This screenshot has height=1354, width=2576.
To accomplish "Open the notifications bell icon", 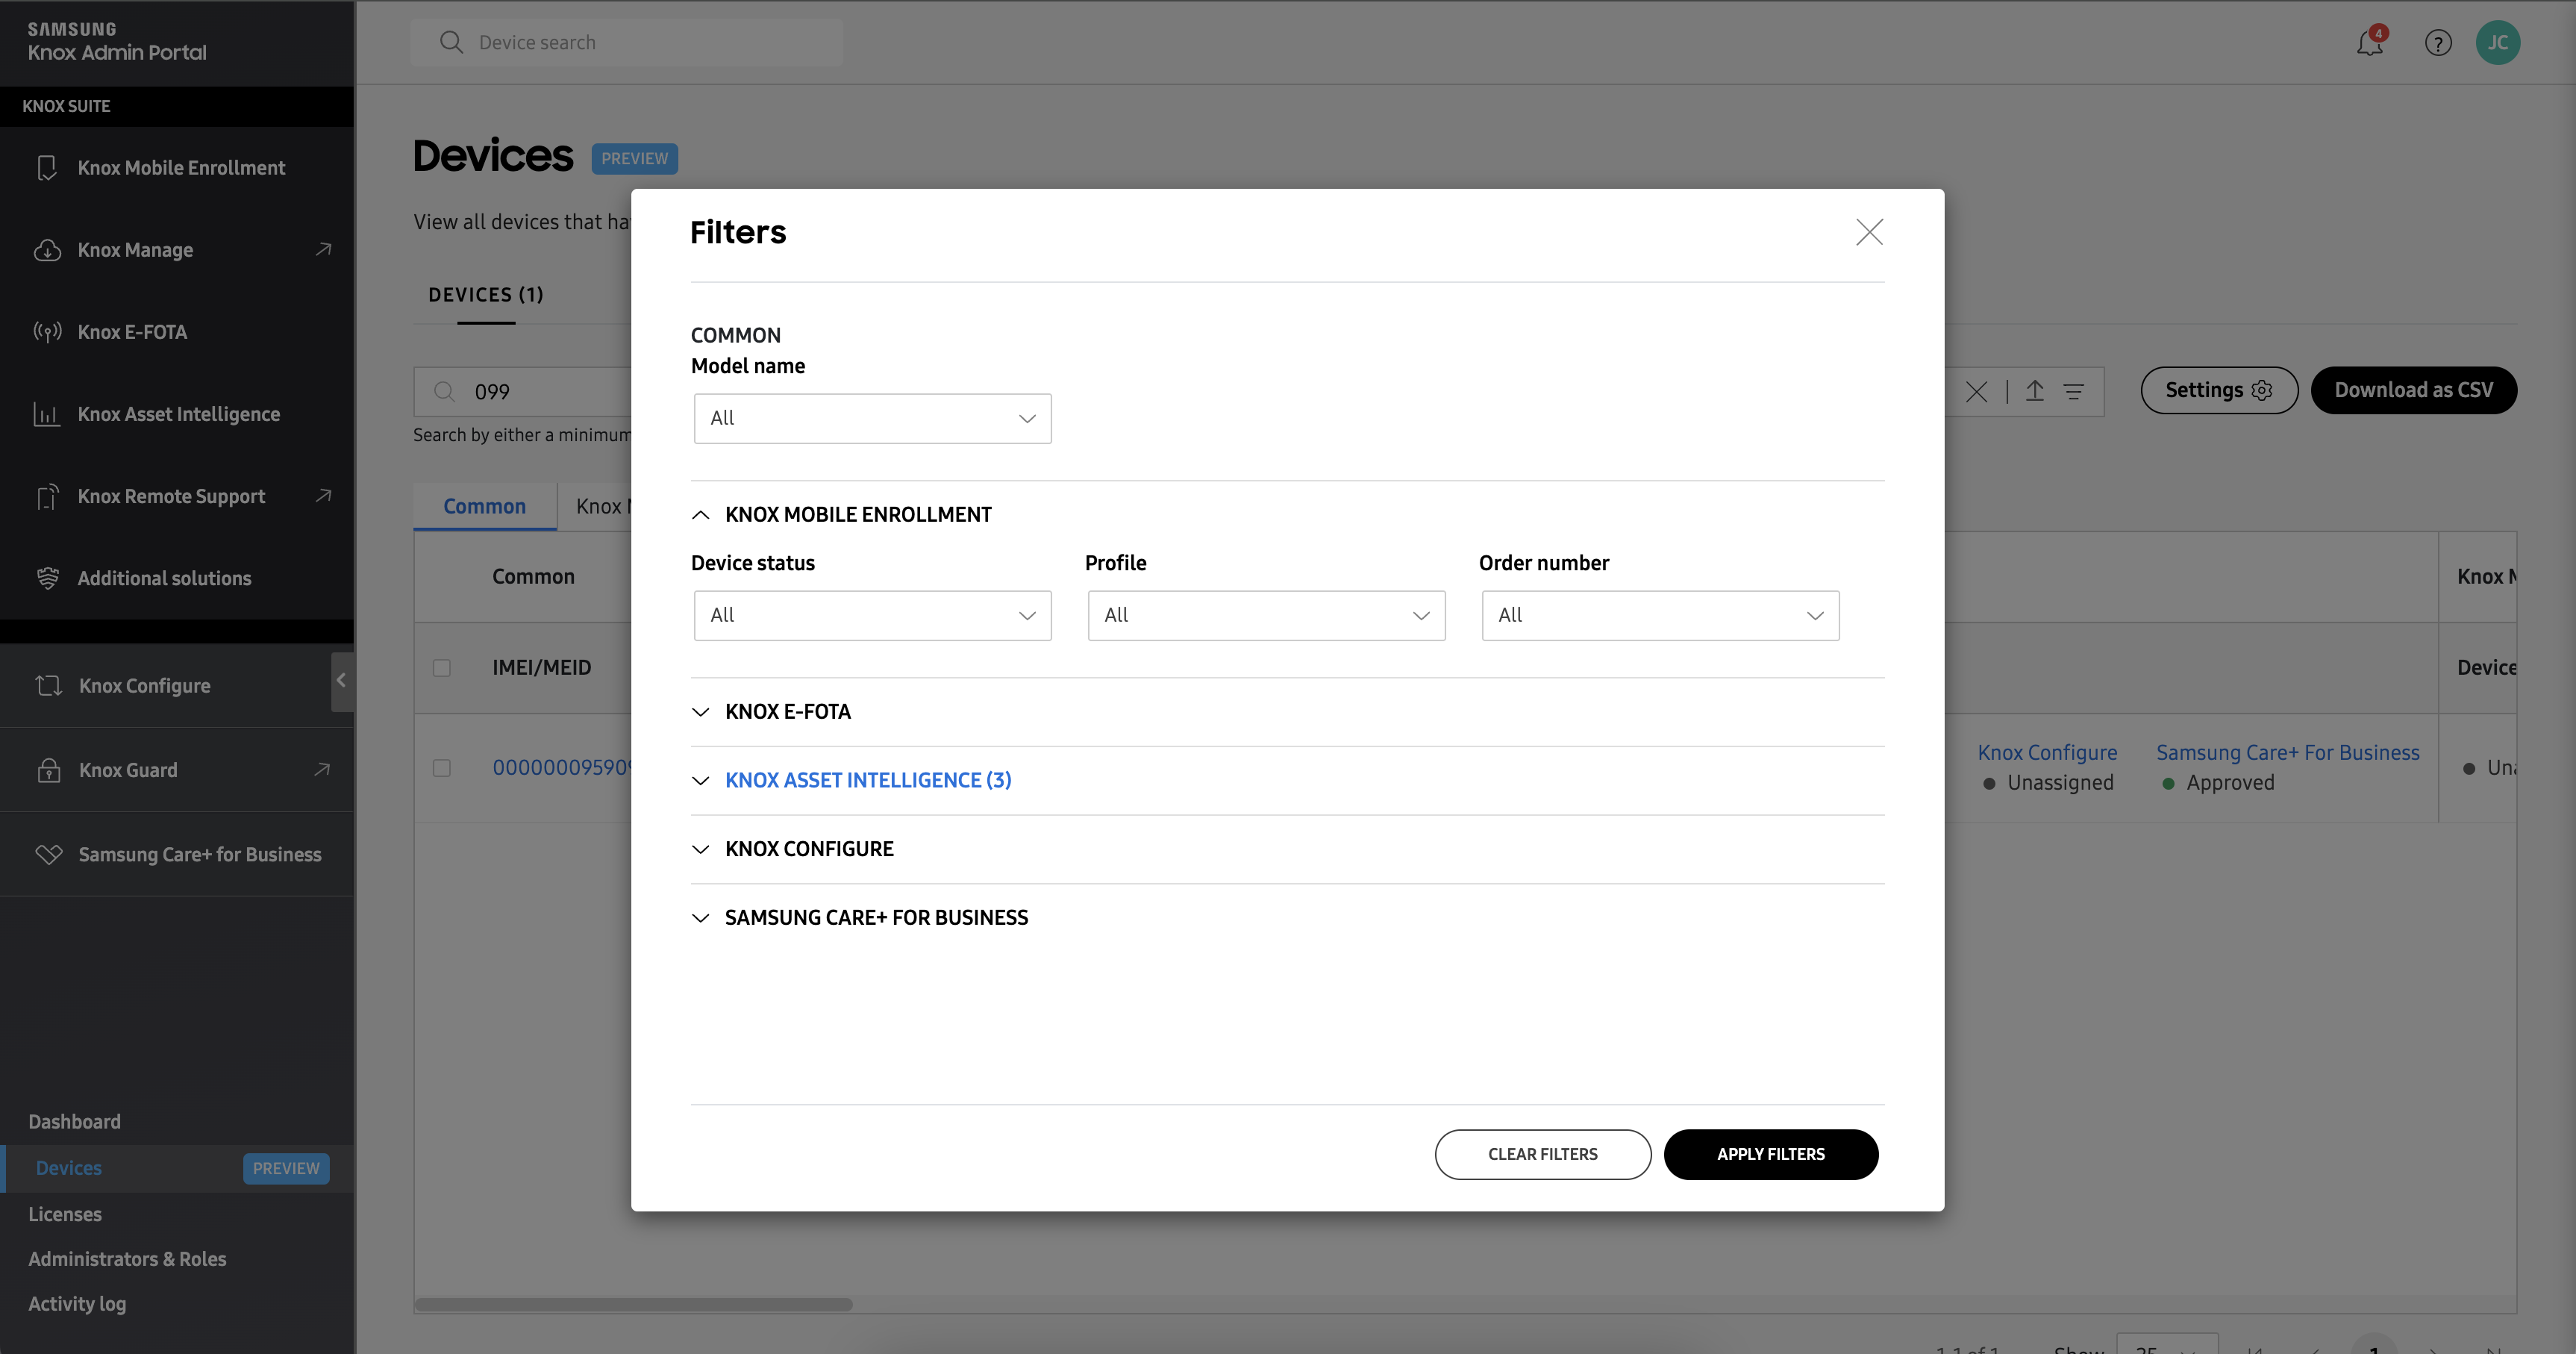I will [2369, 43].
